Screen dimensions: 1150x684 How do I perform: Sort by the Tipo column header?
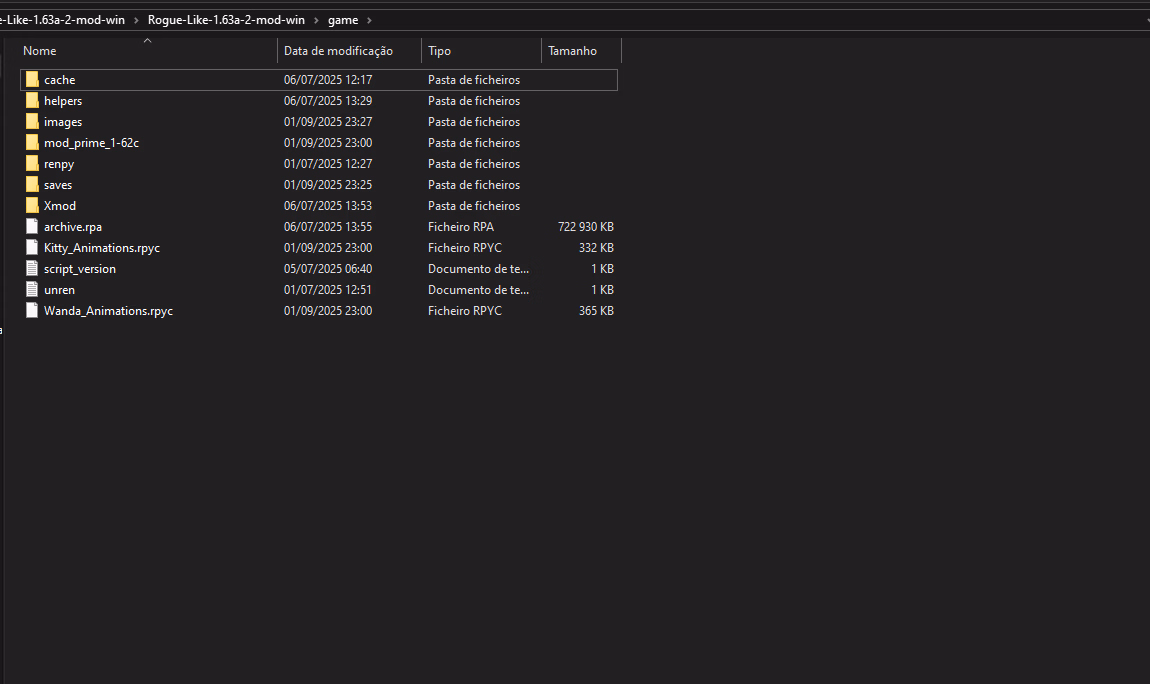[439, 51]
